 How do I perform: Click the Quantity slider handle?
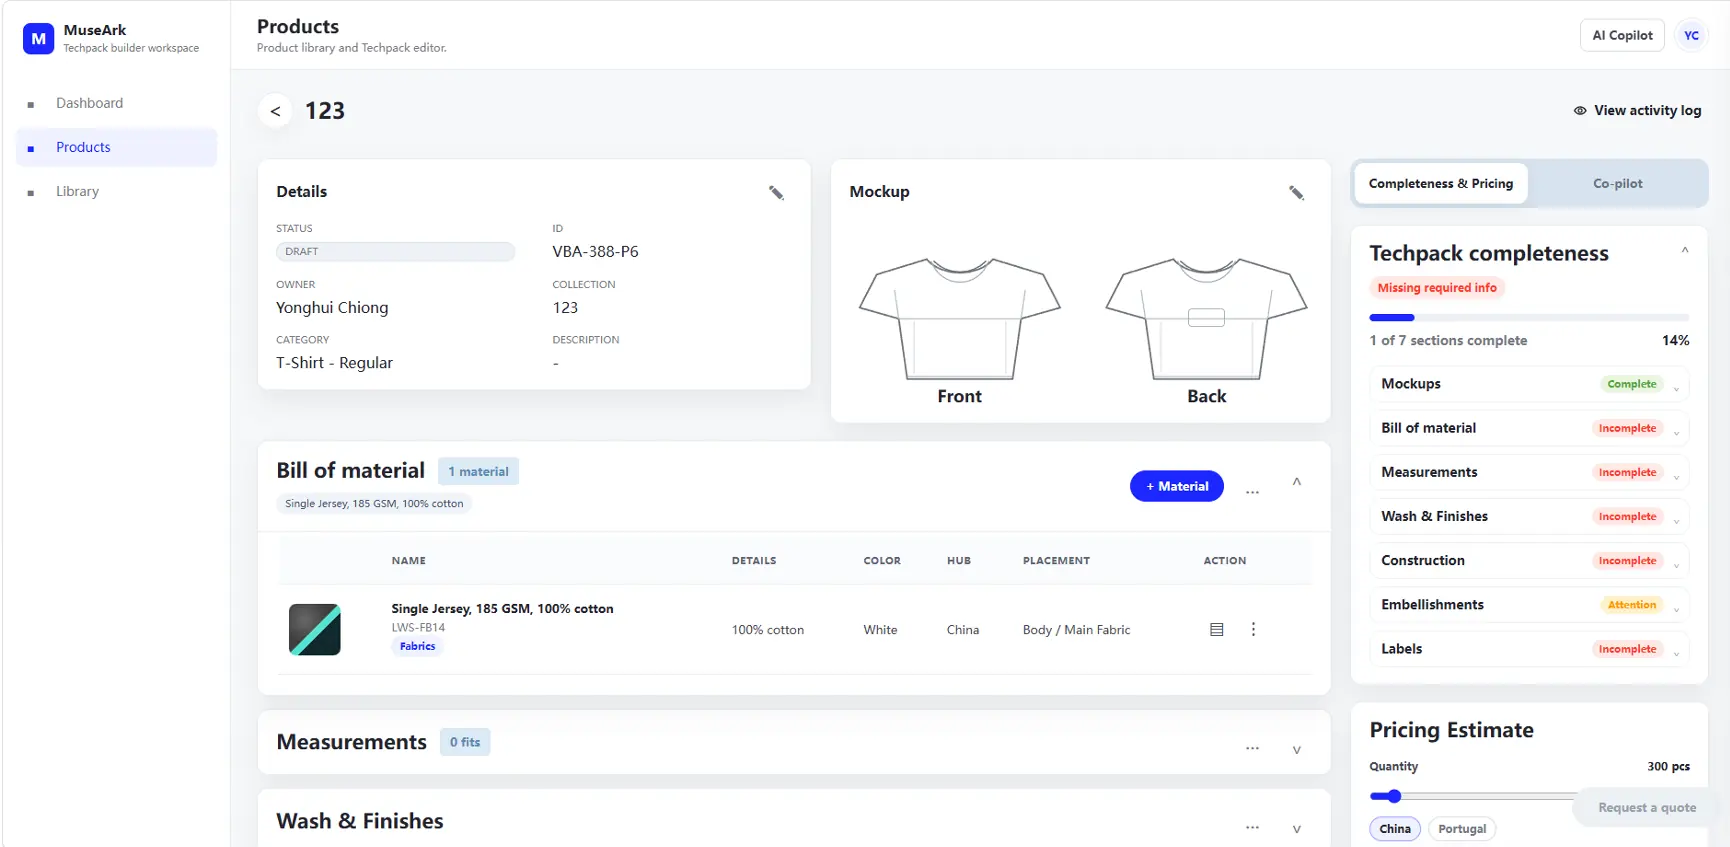tap(1394, 796)
